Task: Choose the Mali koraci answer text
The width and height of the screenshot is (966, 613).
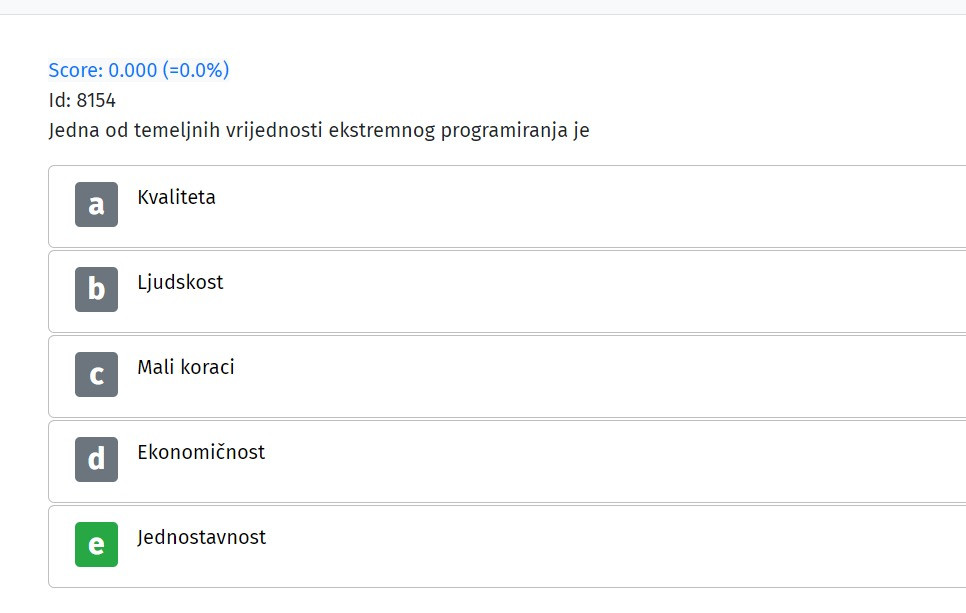Action: point(185,367)
